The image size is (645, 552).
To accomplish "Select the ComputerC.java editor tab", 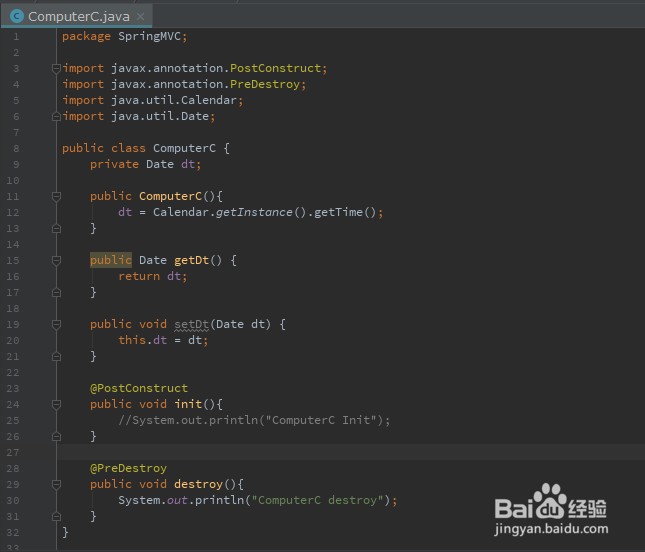I will (x=77, y=16).
